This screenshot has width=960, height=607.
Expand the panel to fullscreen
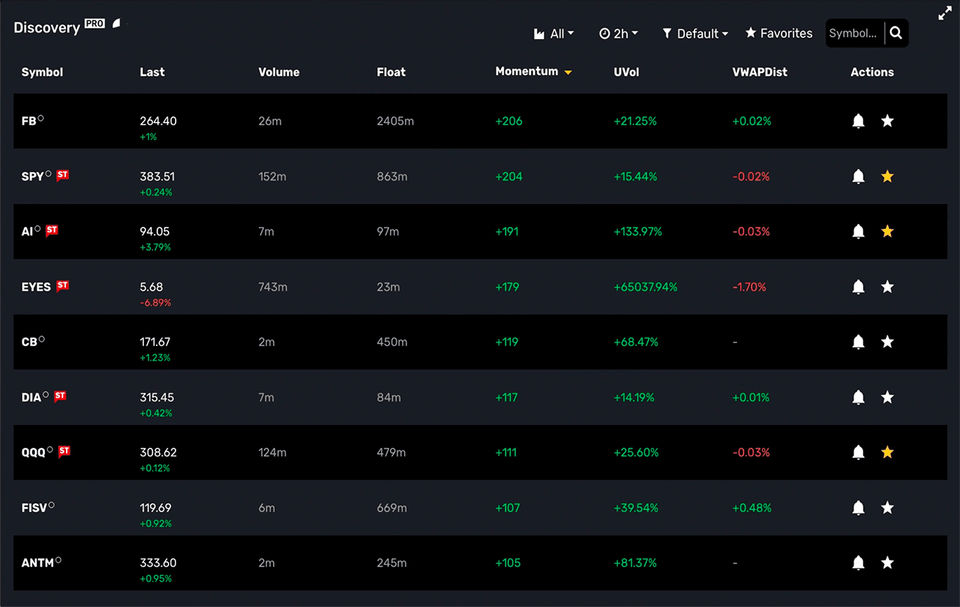pos(945,13)
